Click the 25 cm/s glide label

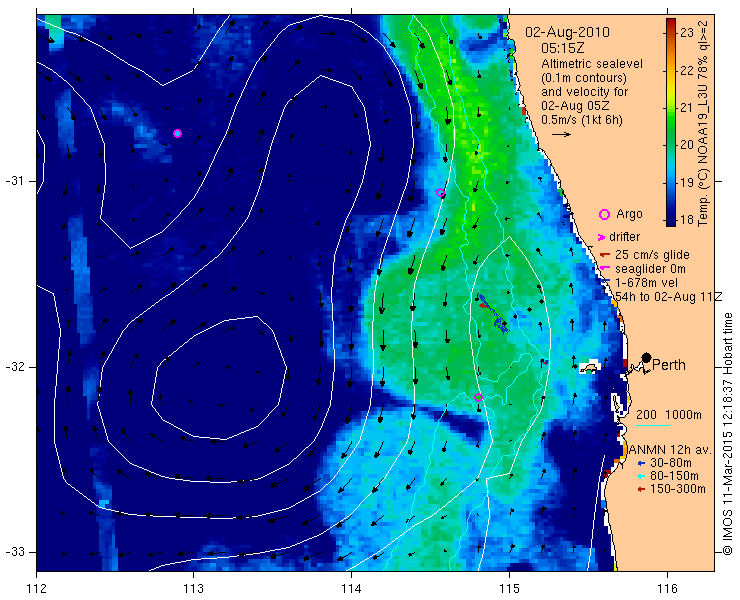pos(652,255)
